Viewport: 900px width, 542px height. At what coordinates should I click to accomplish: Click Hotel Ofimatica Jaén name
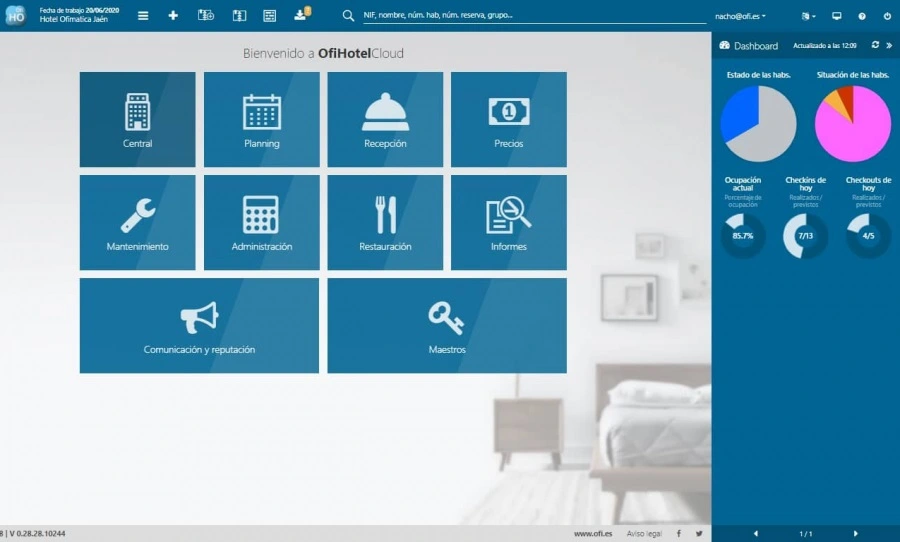(73, 20)
